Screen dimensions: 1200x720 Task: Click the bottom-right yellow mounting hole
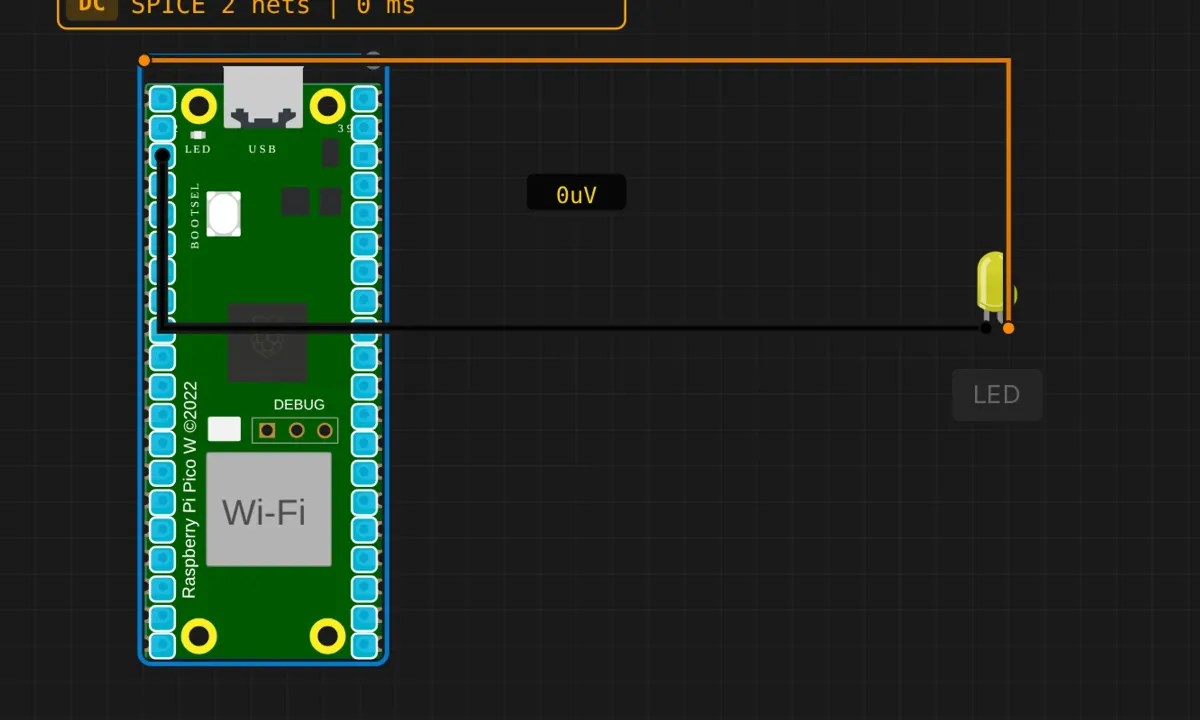point(328,635)
